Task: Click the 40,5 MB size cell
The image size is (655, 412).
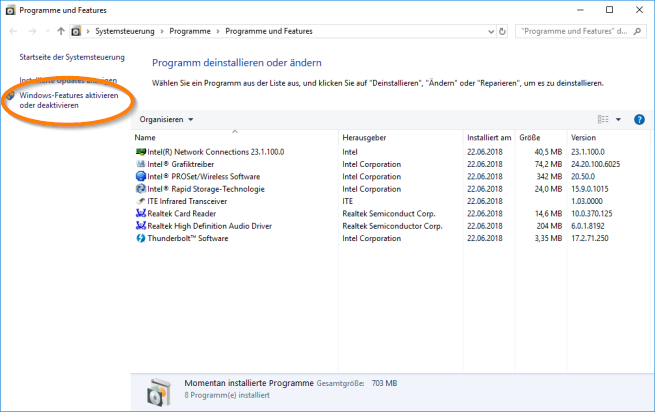Action: click(x=548, y=152)
